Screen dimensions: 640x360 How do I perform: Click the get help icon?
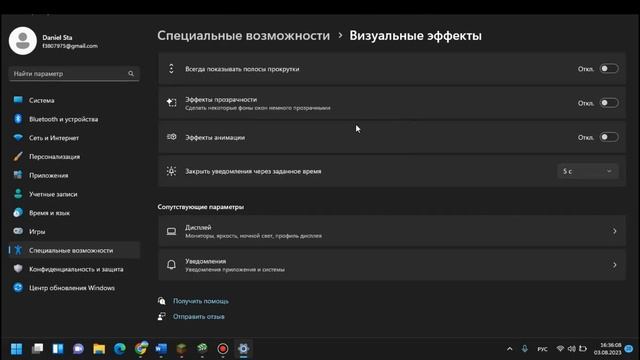[x=162, y=301]
